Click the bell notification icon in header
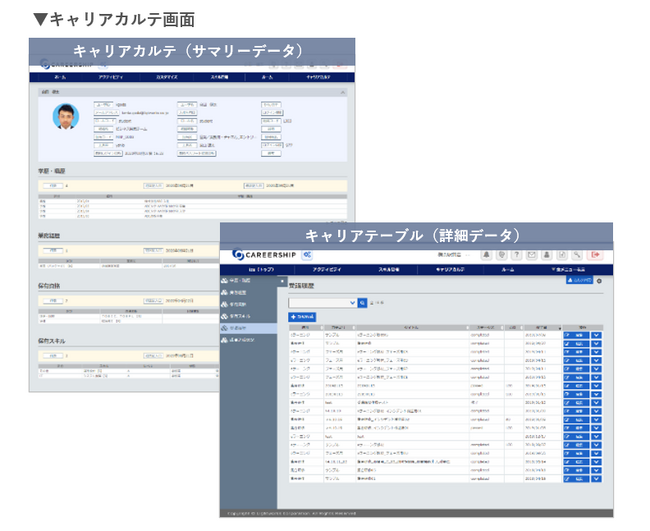The image size is (650, 531). tap(486, 256)
